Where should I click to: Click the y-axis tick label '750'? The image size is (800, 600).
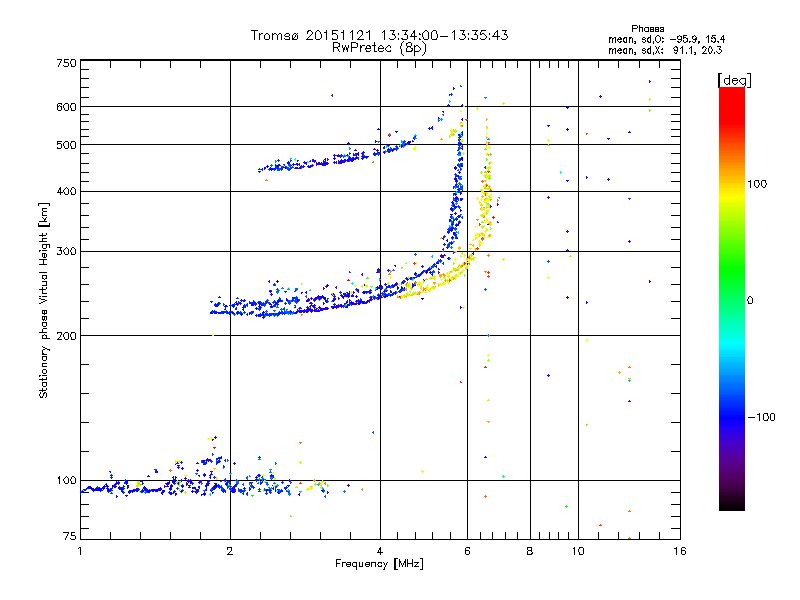[67, 63]
